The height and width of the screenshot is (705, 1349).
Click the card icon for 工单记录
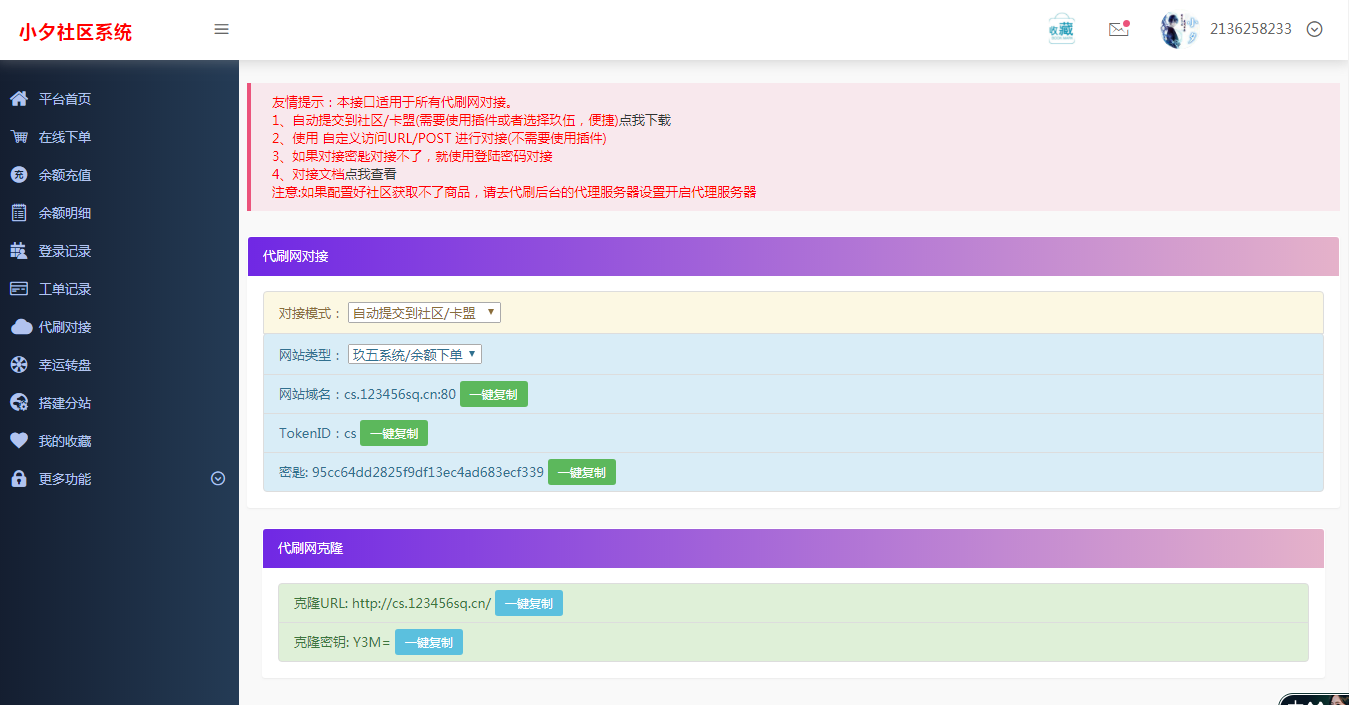18,289
